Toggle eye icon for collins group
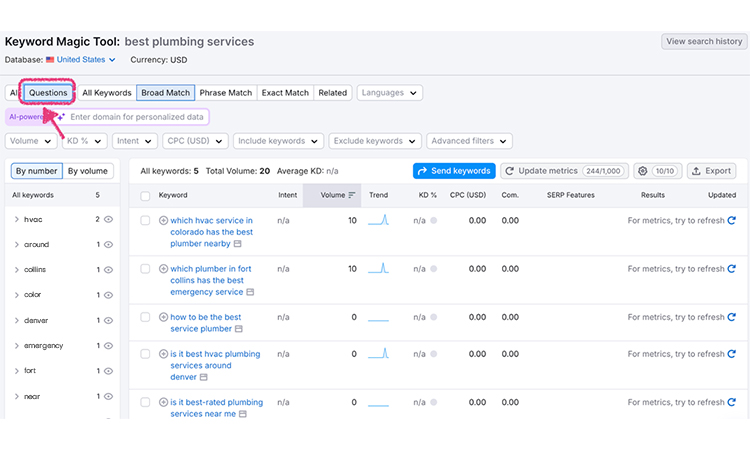 [x=109, y=270]
